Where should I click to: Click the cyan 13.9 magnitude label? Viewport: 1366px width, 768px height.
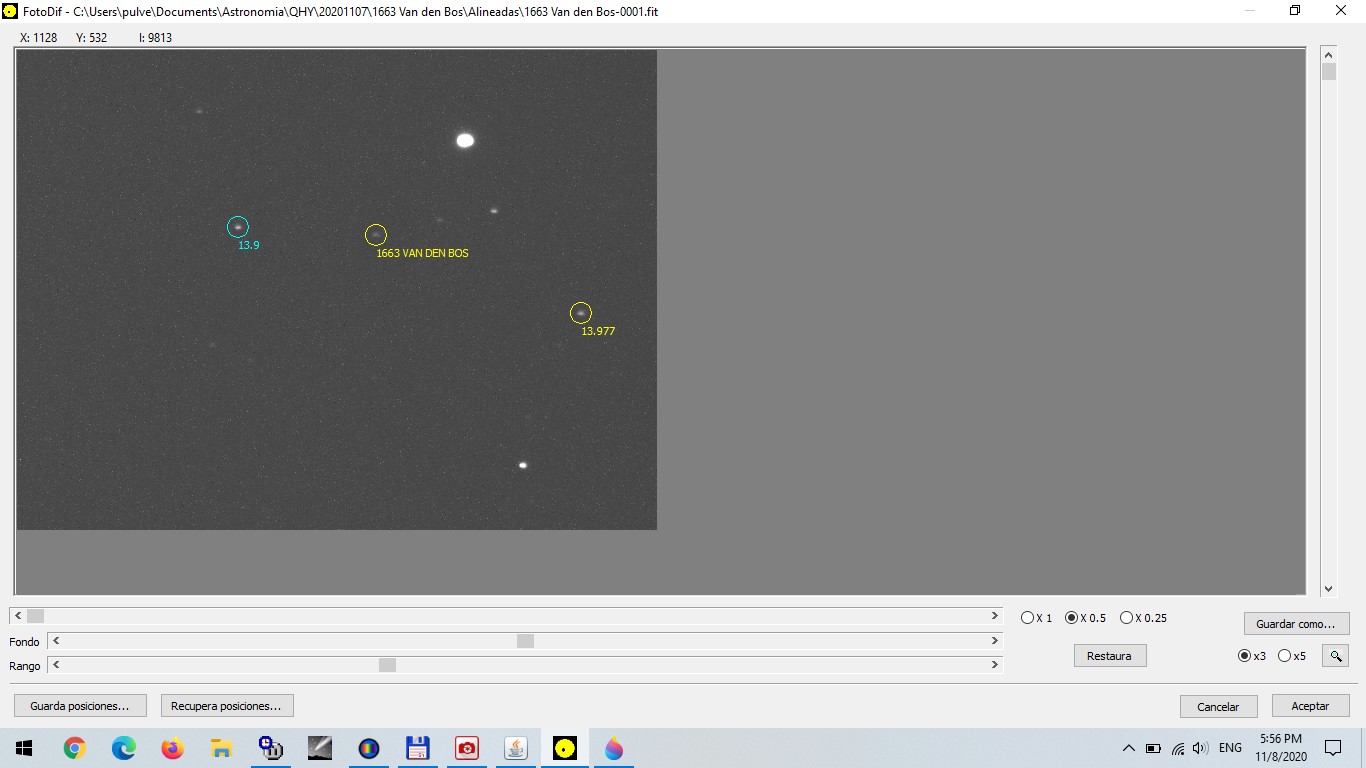tap(249, 245)
